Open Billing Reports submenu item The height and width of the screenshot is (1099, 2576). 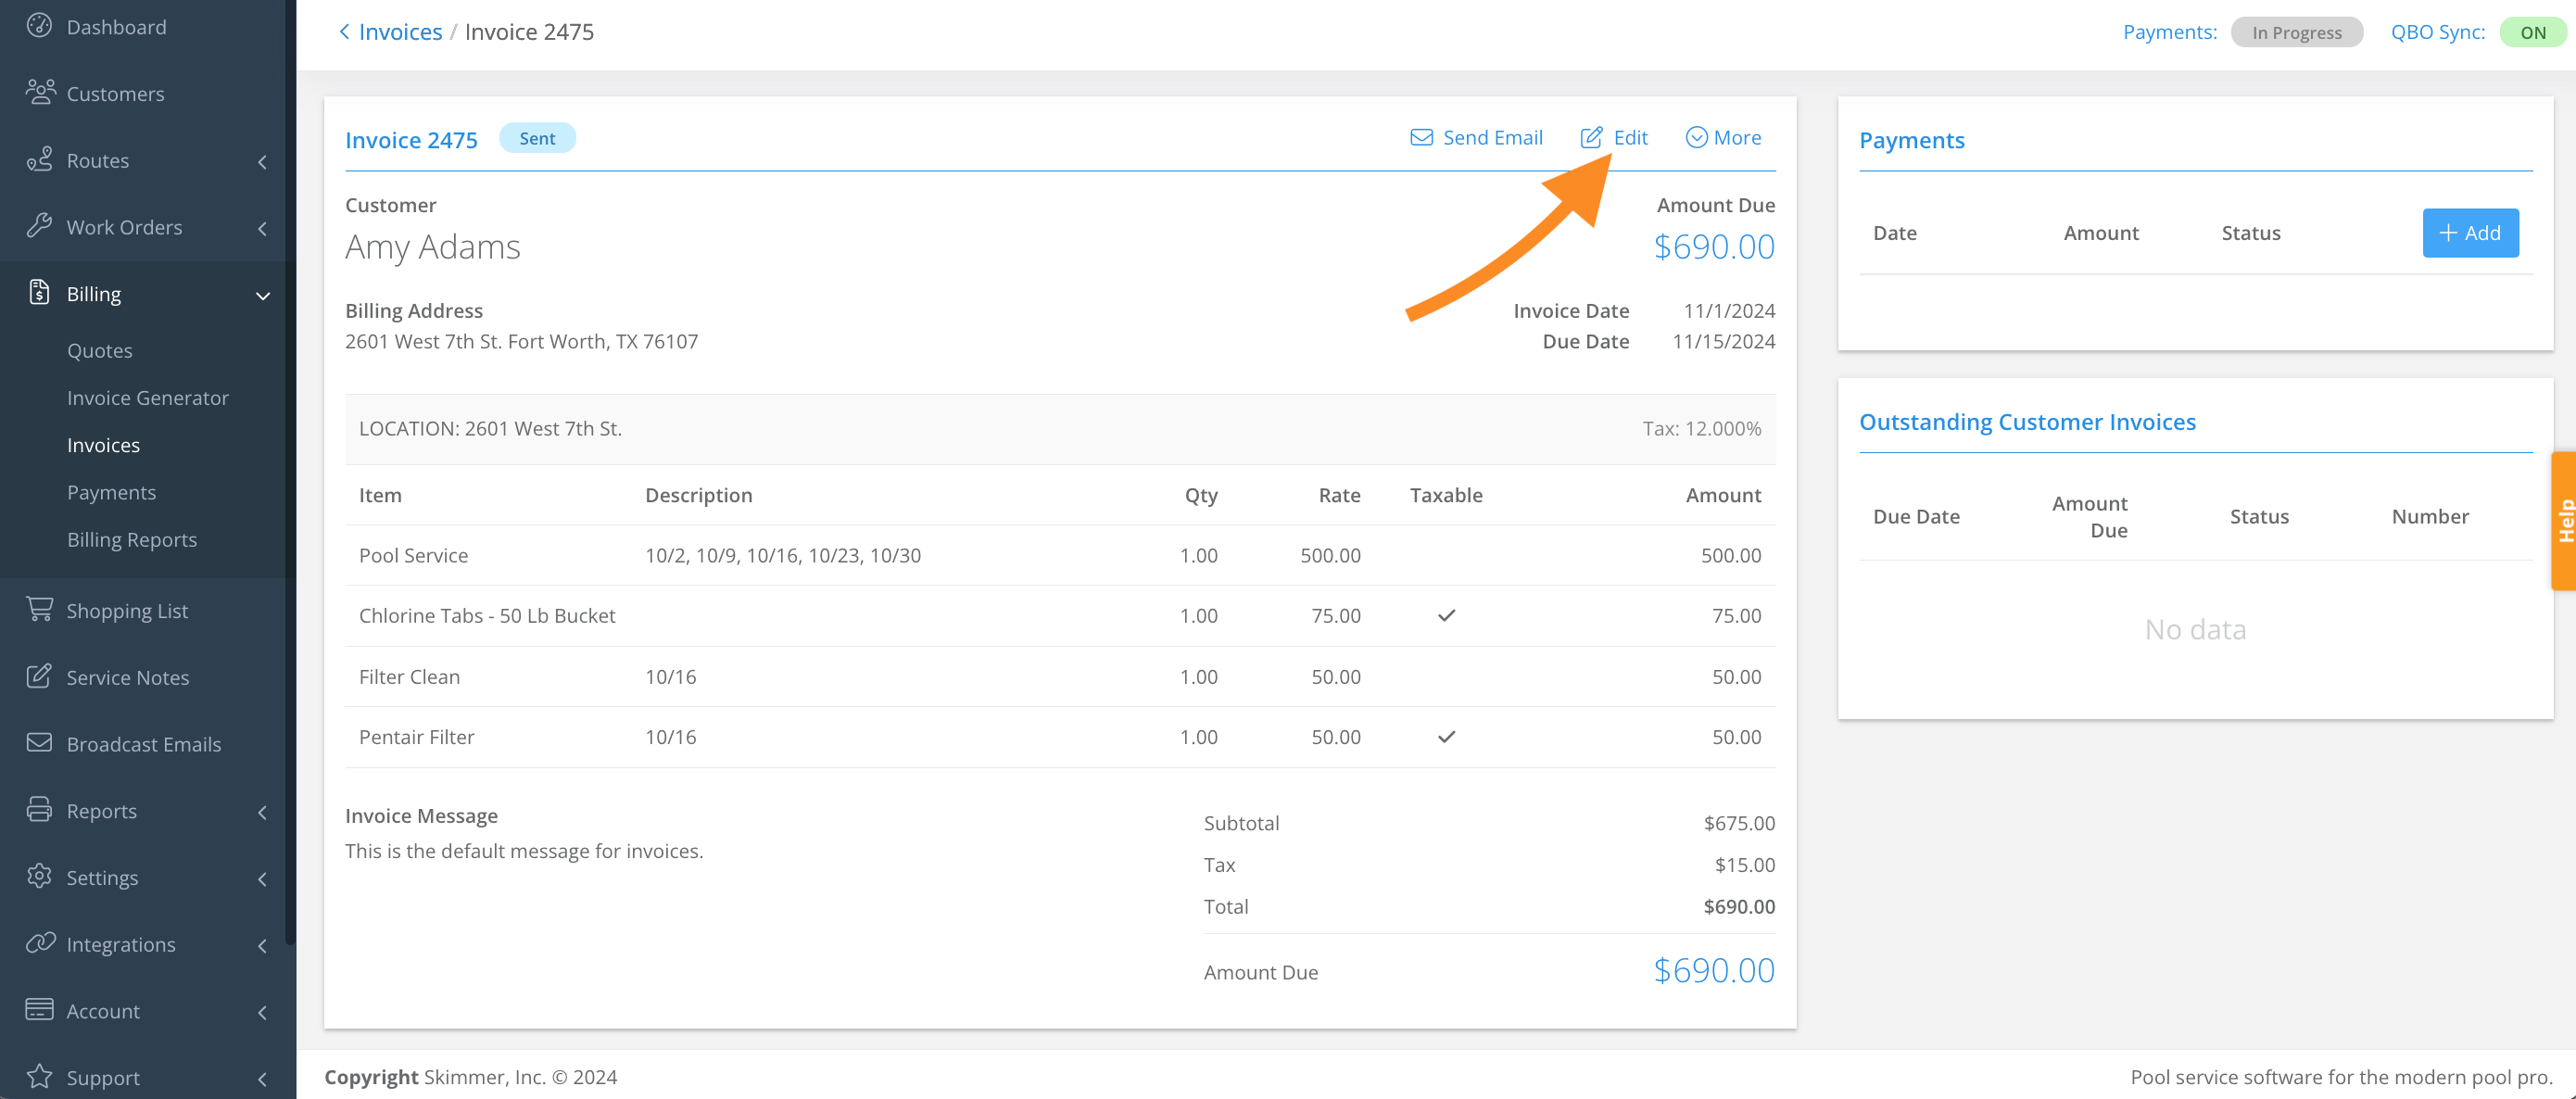pos(132,539)
